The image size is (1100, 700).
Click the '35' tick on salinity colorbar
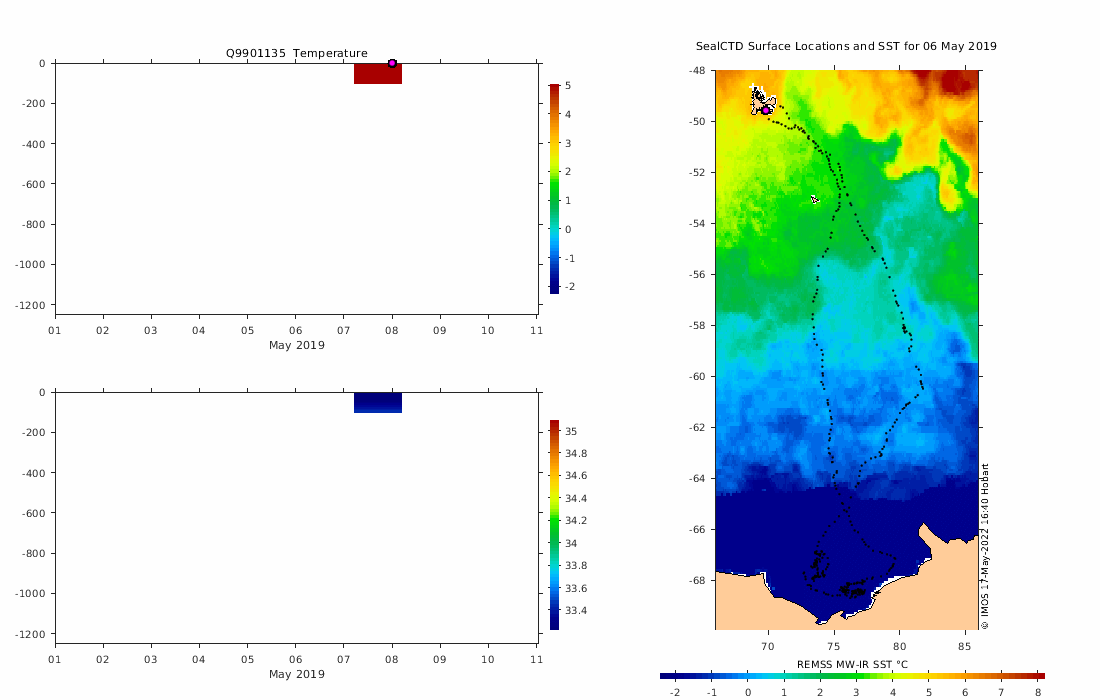[x=571, y=431]
